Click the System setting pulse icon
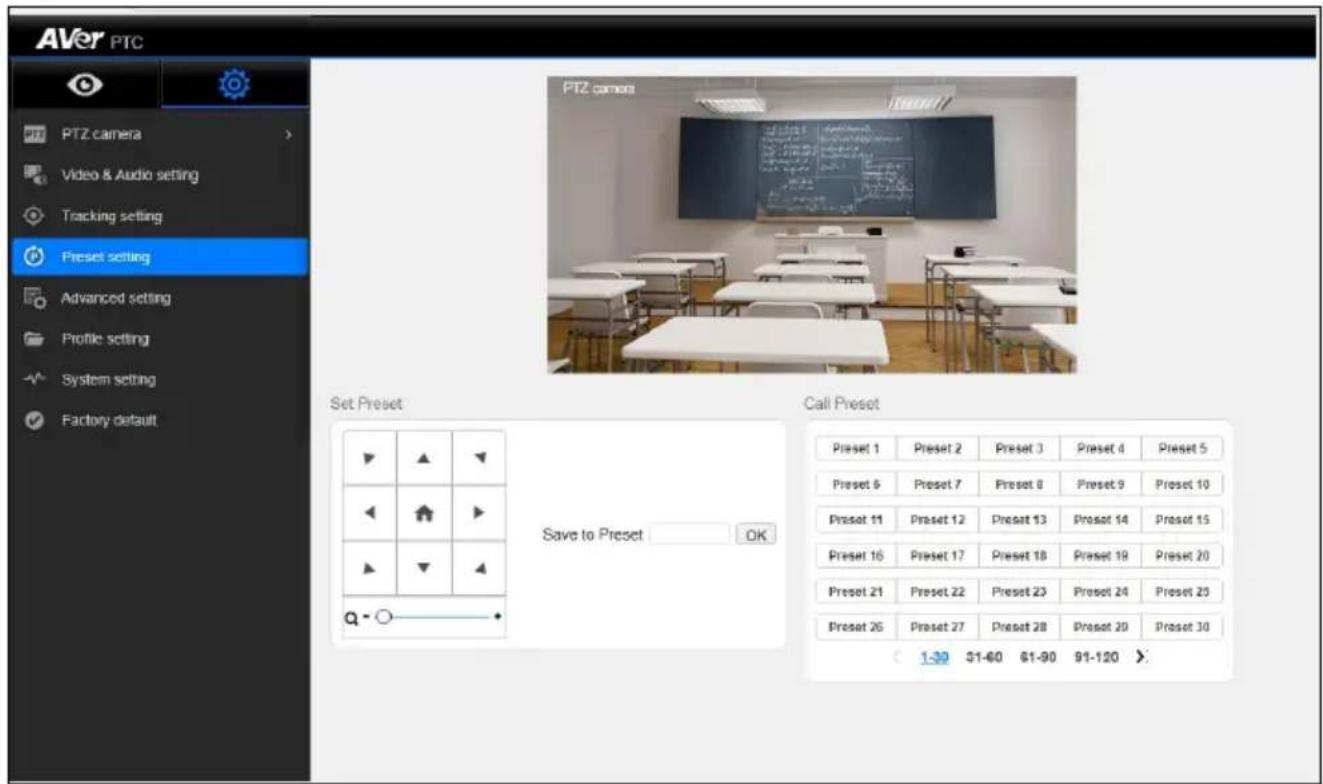 tap(34, 380)
